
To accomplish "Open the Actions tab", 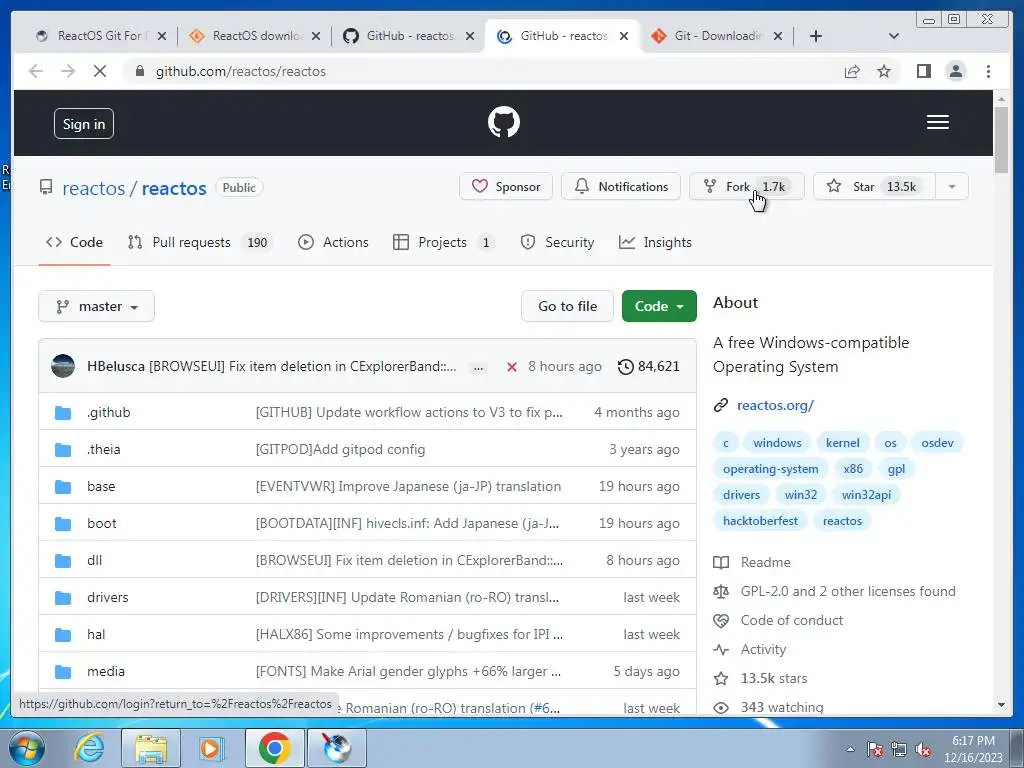I will pyautogui.click(x=333, y=242).
